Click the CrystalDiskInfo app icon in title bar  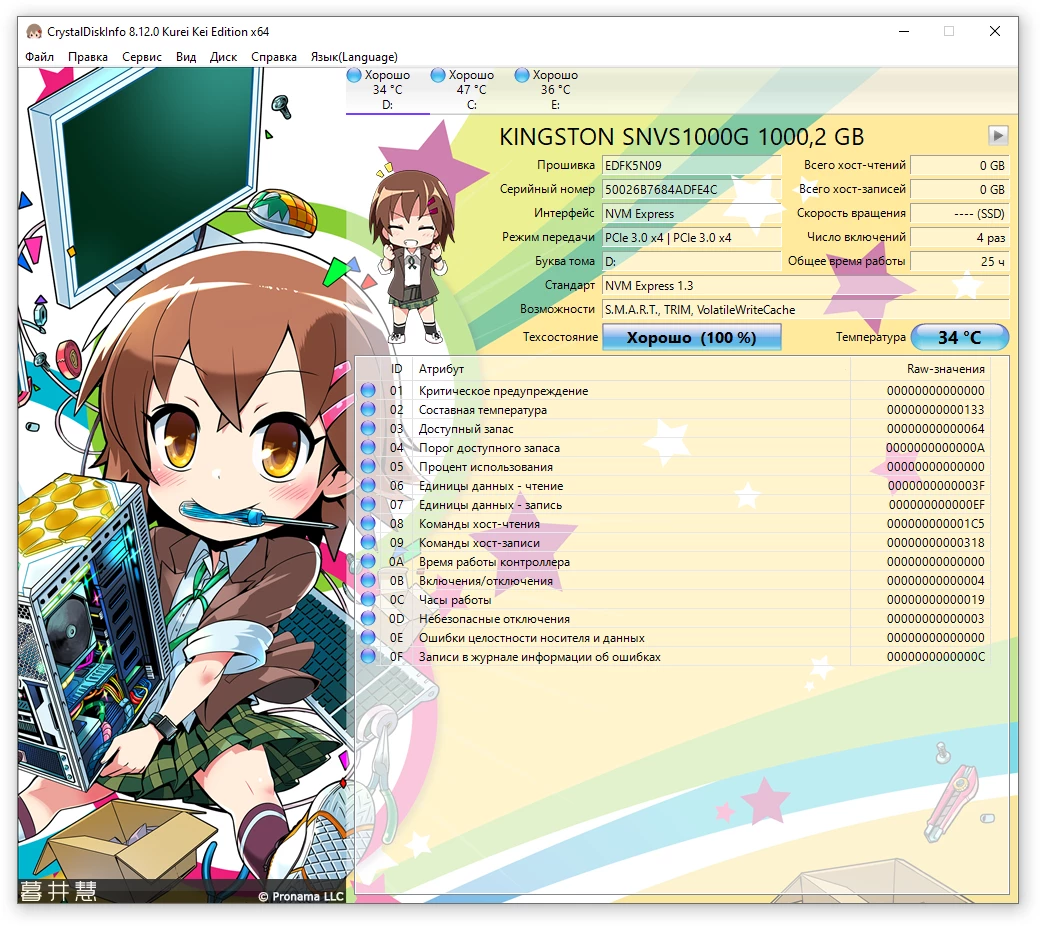point(34,31)
